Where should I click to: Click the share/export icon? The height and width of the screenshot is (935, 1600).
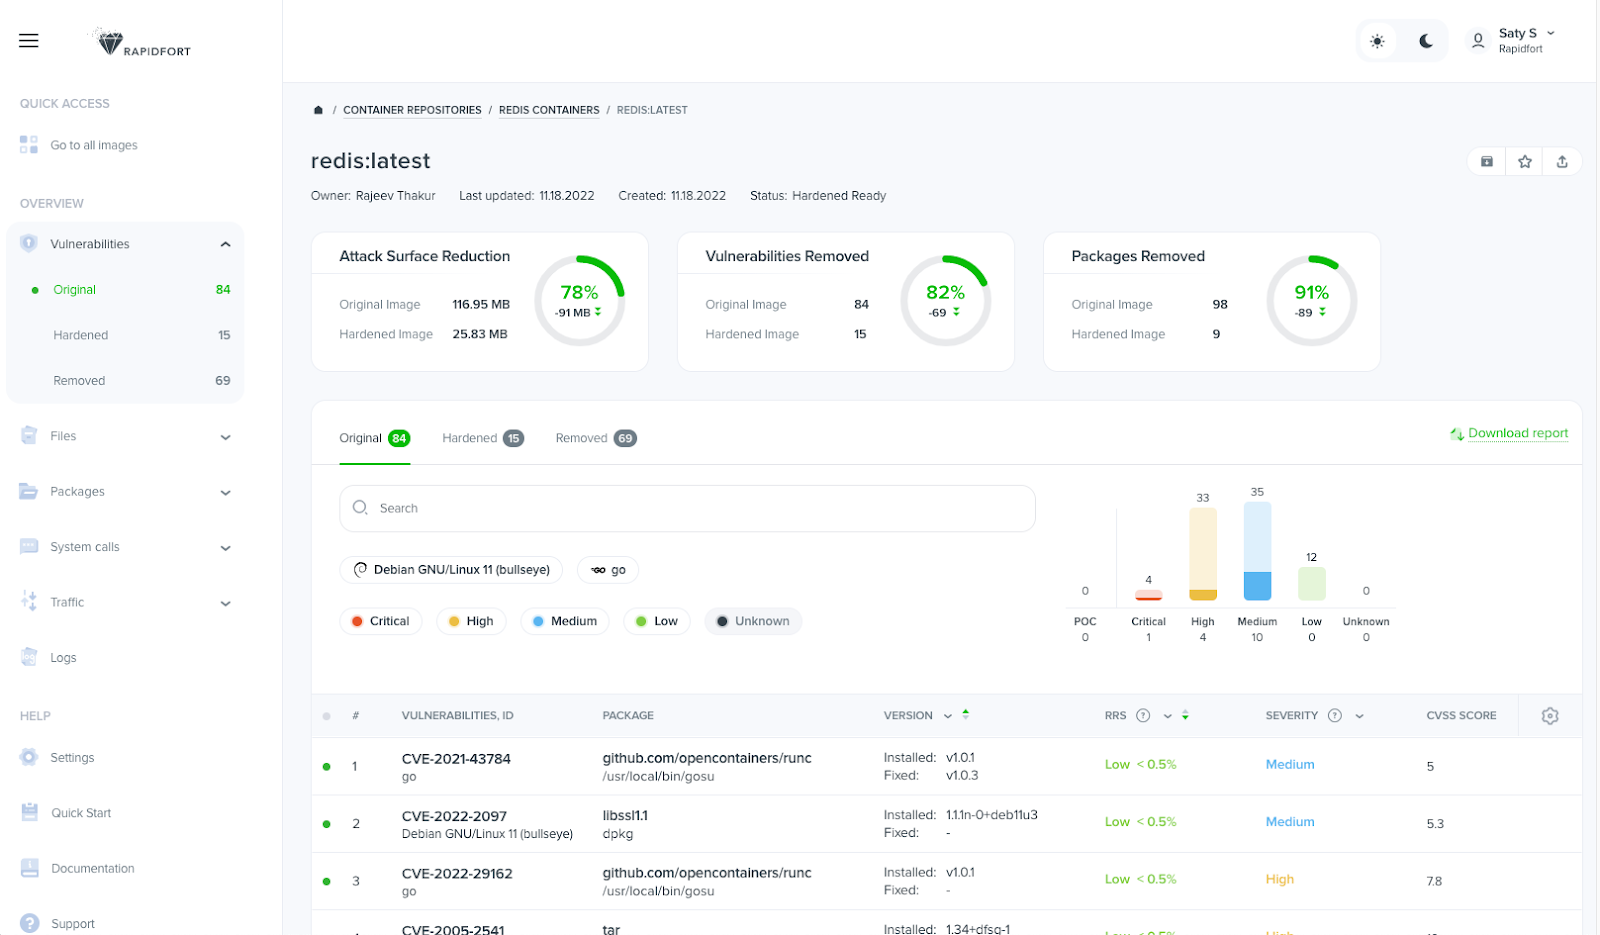[1562, 161]
